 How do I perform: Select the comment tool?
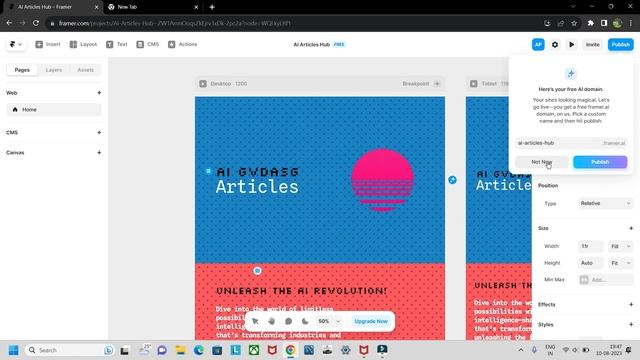click(x=289, y=321)
